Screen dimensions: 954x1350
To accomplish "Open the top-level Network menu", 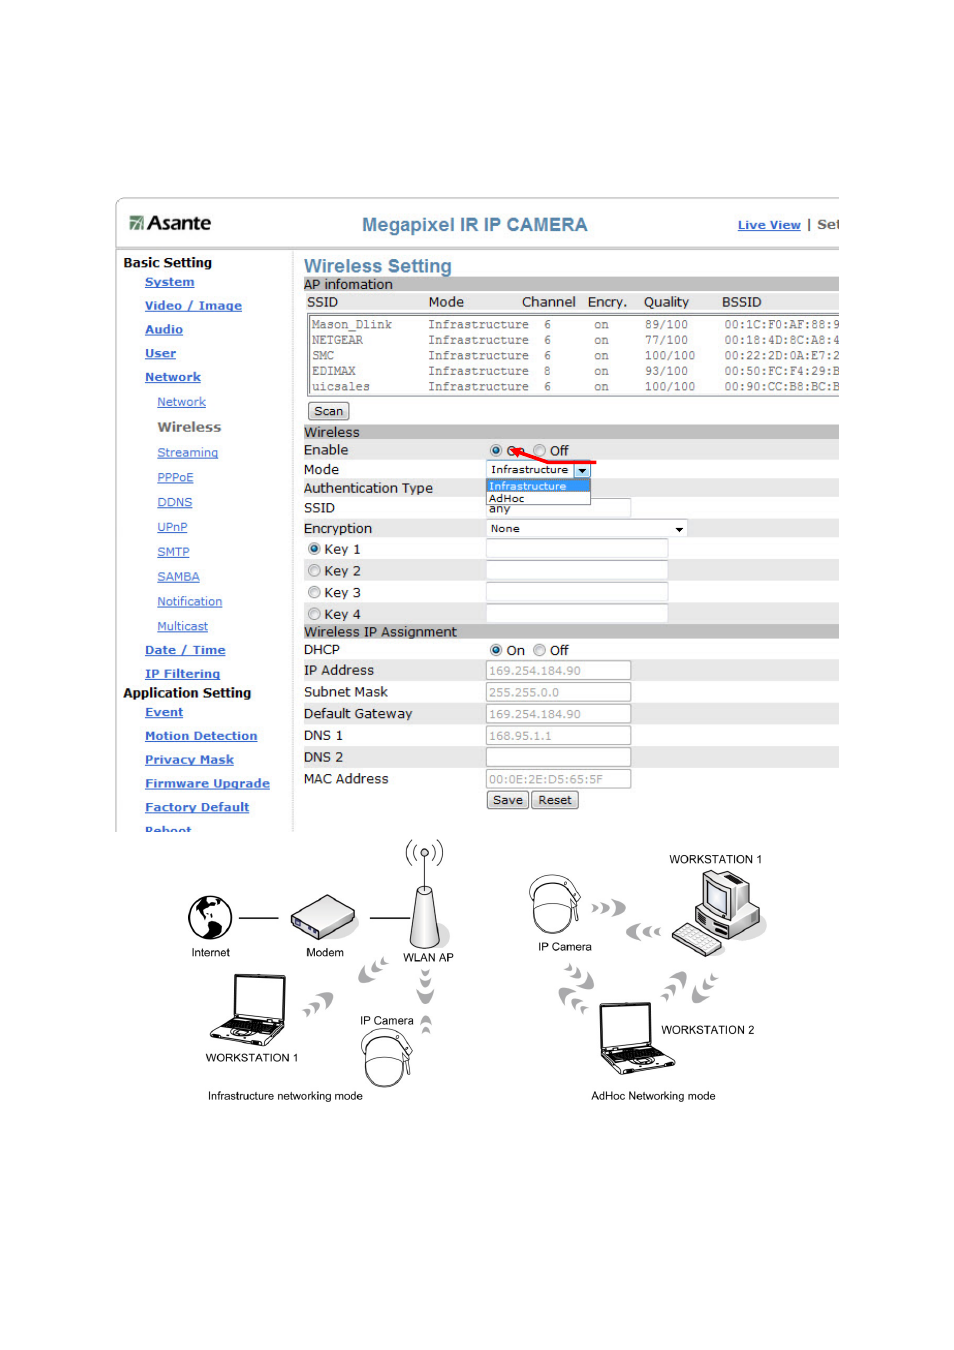I will (x=173, y=377).
